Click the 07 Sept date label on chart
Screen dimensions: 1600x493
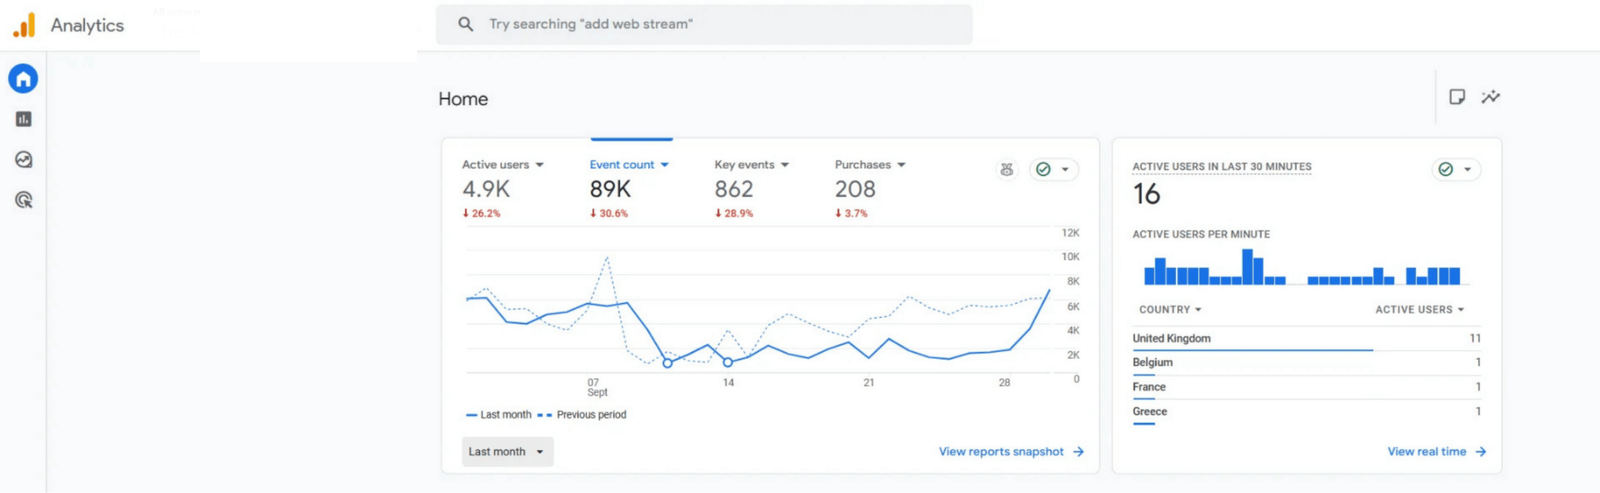point(597,388)
